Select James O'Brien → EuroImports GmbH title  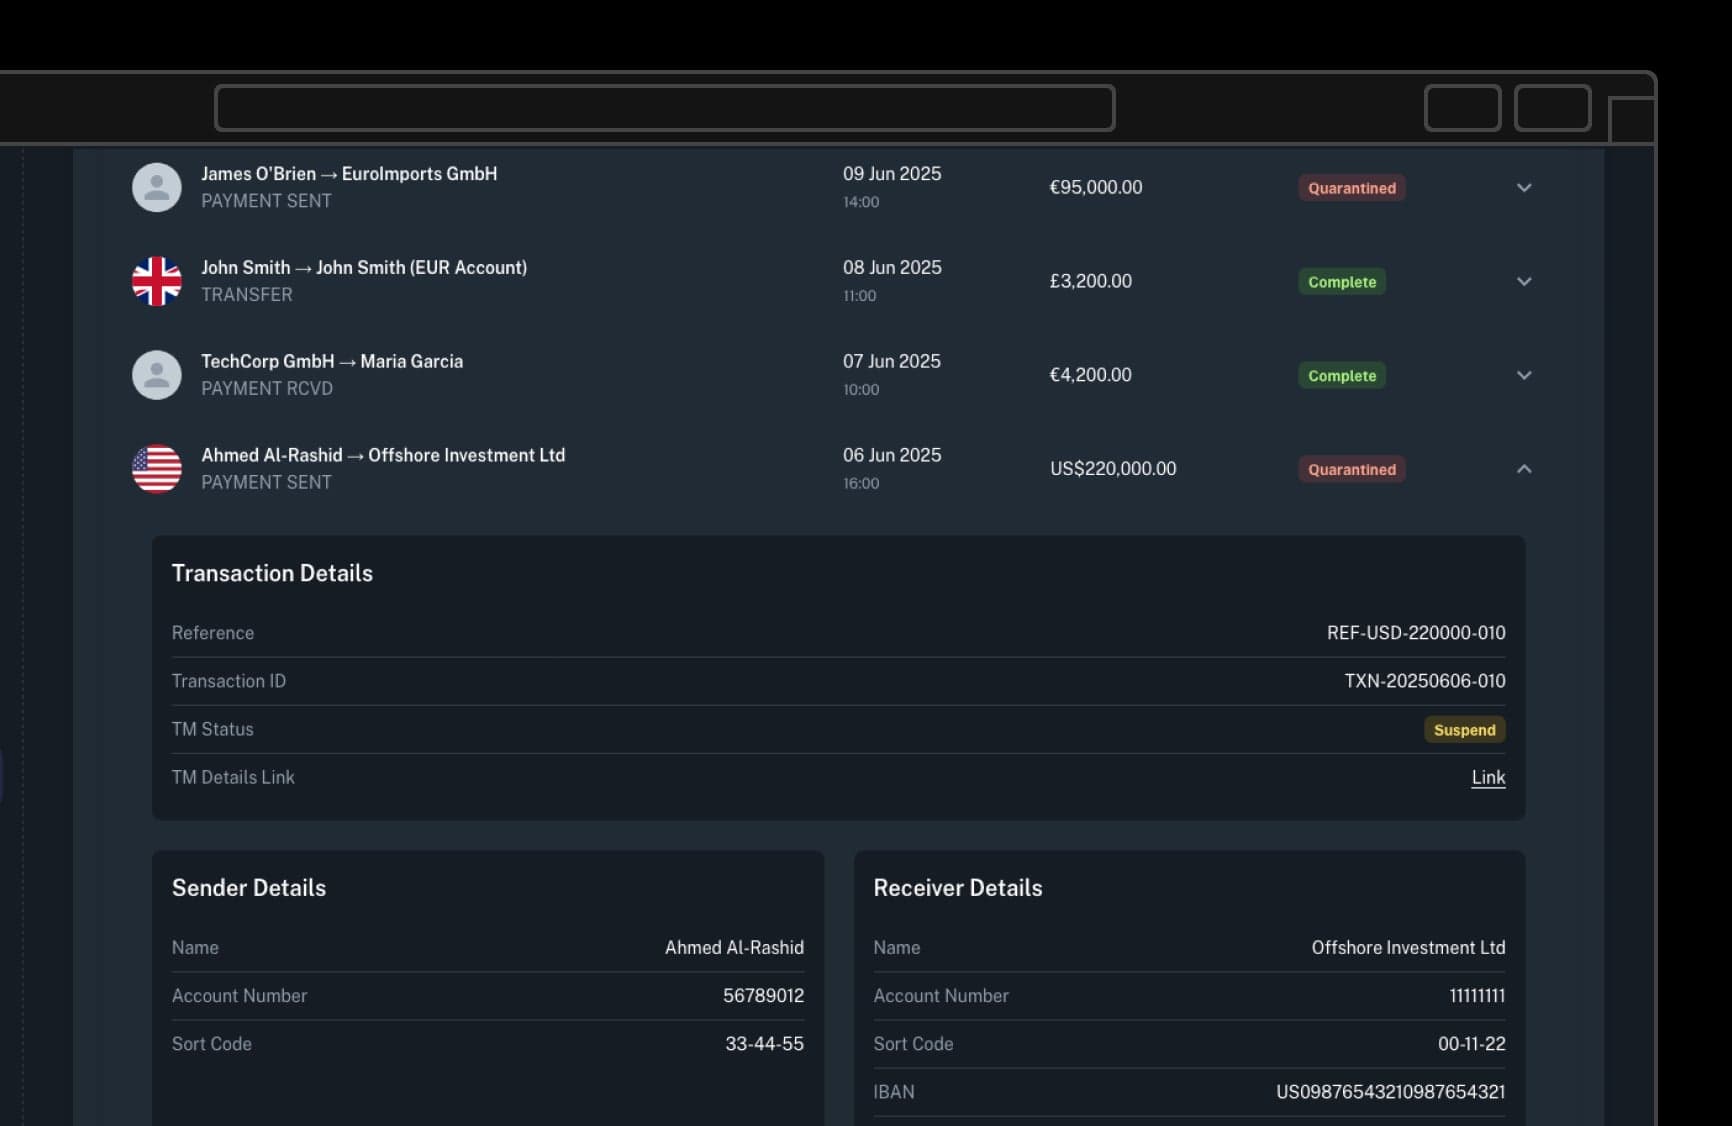tap(349, 174)
